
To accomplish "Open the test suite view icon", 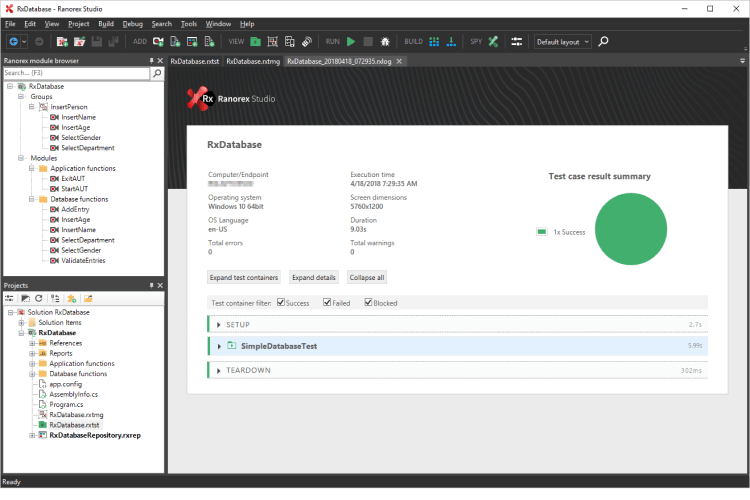I will (255, 42).
